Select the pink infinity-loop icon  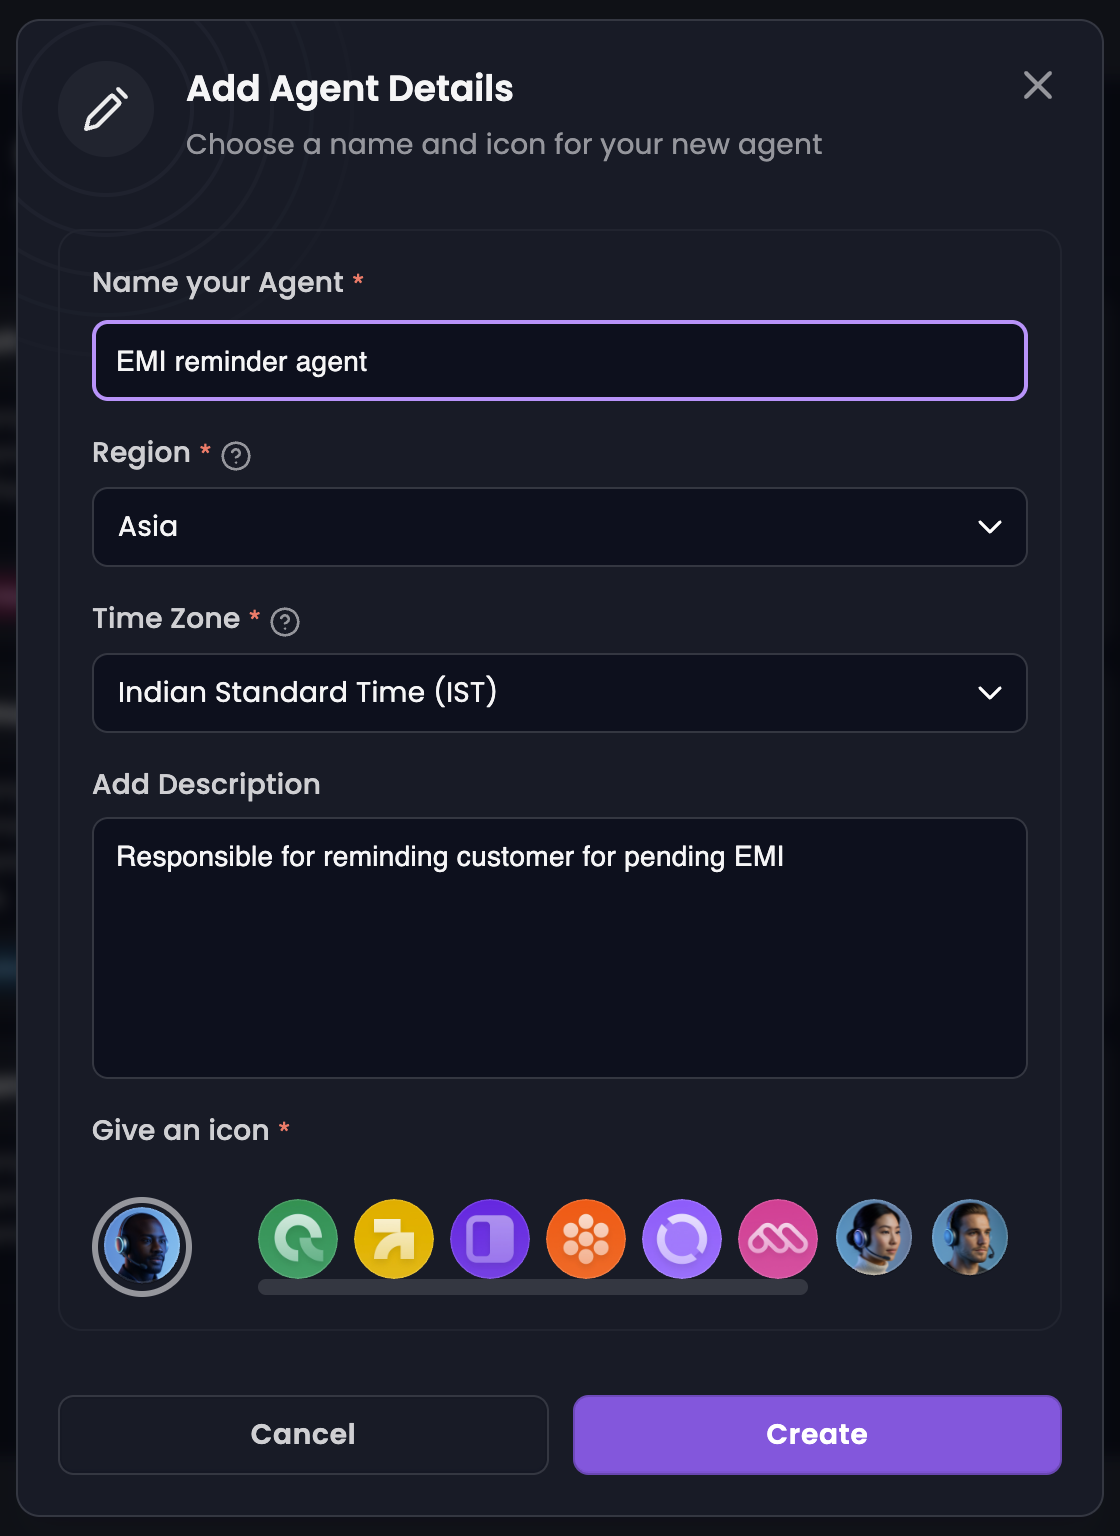pyautogui.click(x=777, y=1239)
